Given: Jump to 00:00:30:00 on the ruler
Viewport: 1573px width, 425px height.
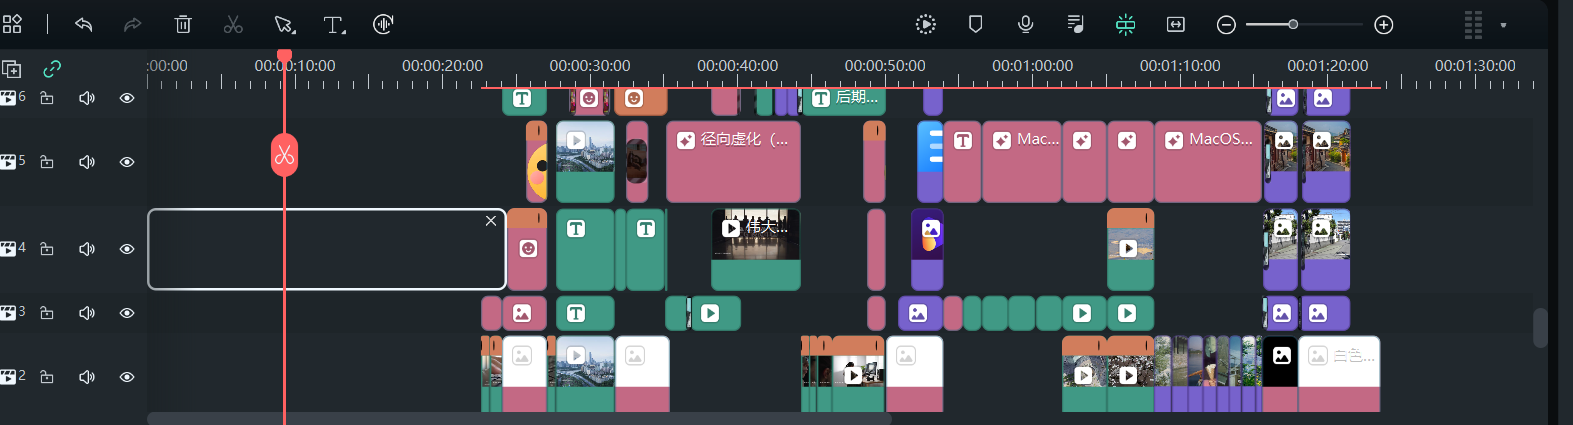Looking at the screenshot, I should pyautogui.click(x=590, y=65).
